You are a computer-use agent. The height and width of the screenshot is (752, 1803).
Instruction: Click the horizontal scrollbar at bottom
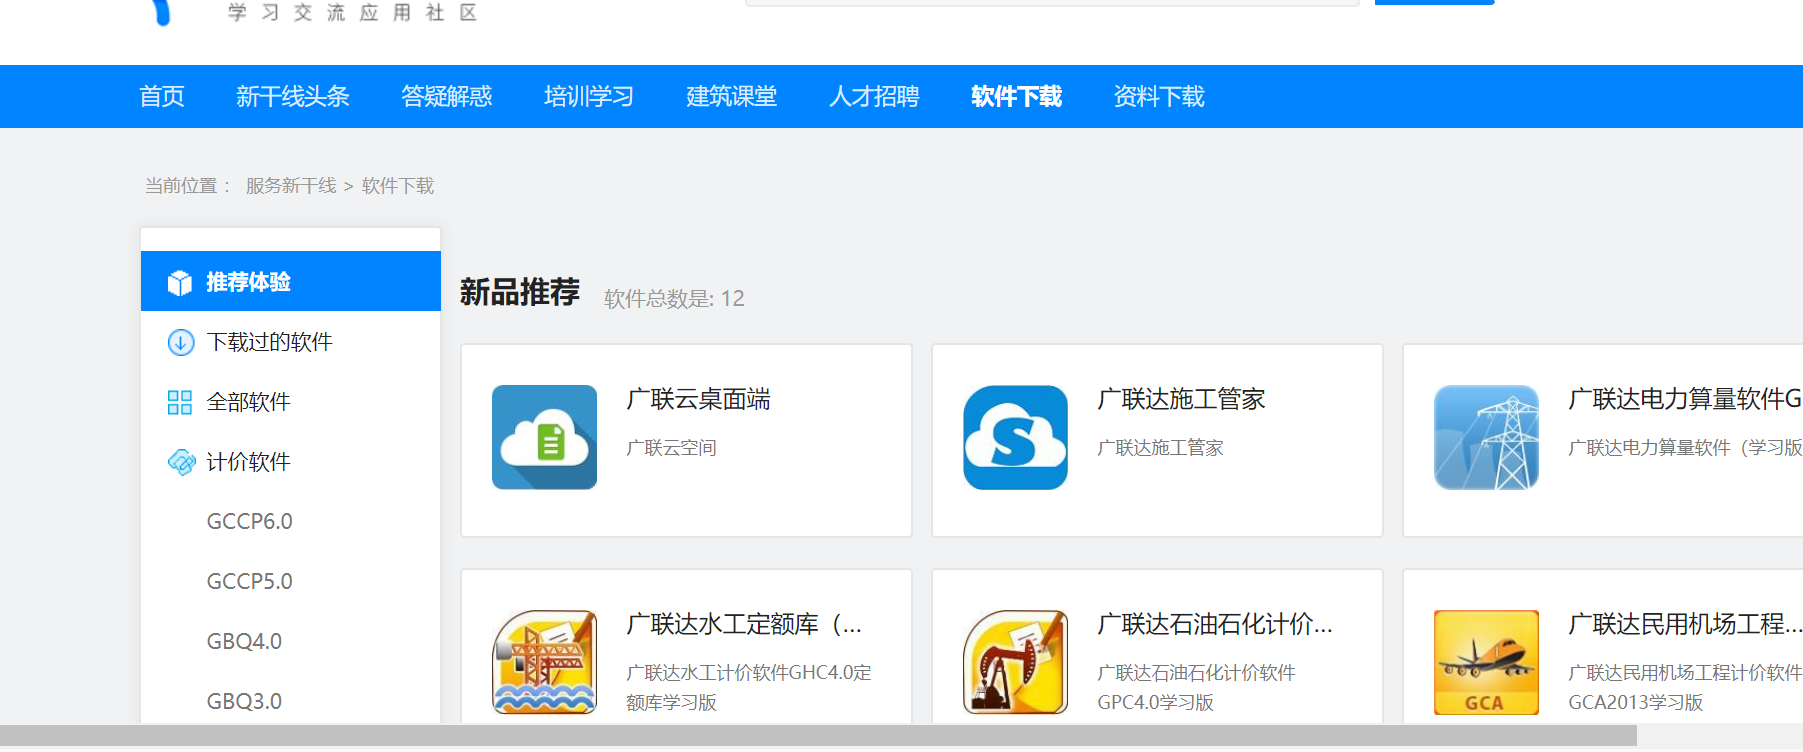pos(818,736)
